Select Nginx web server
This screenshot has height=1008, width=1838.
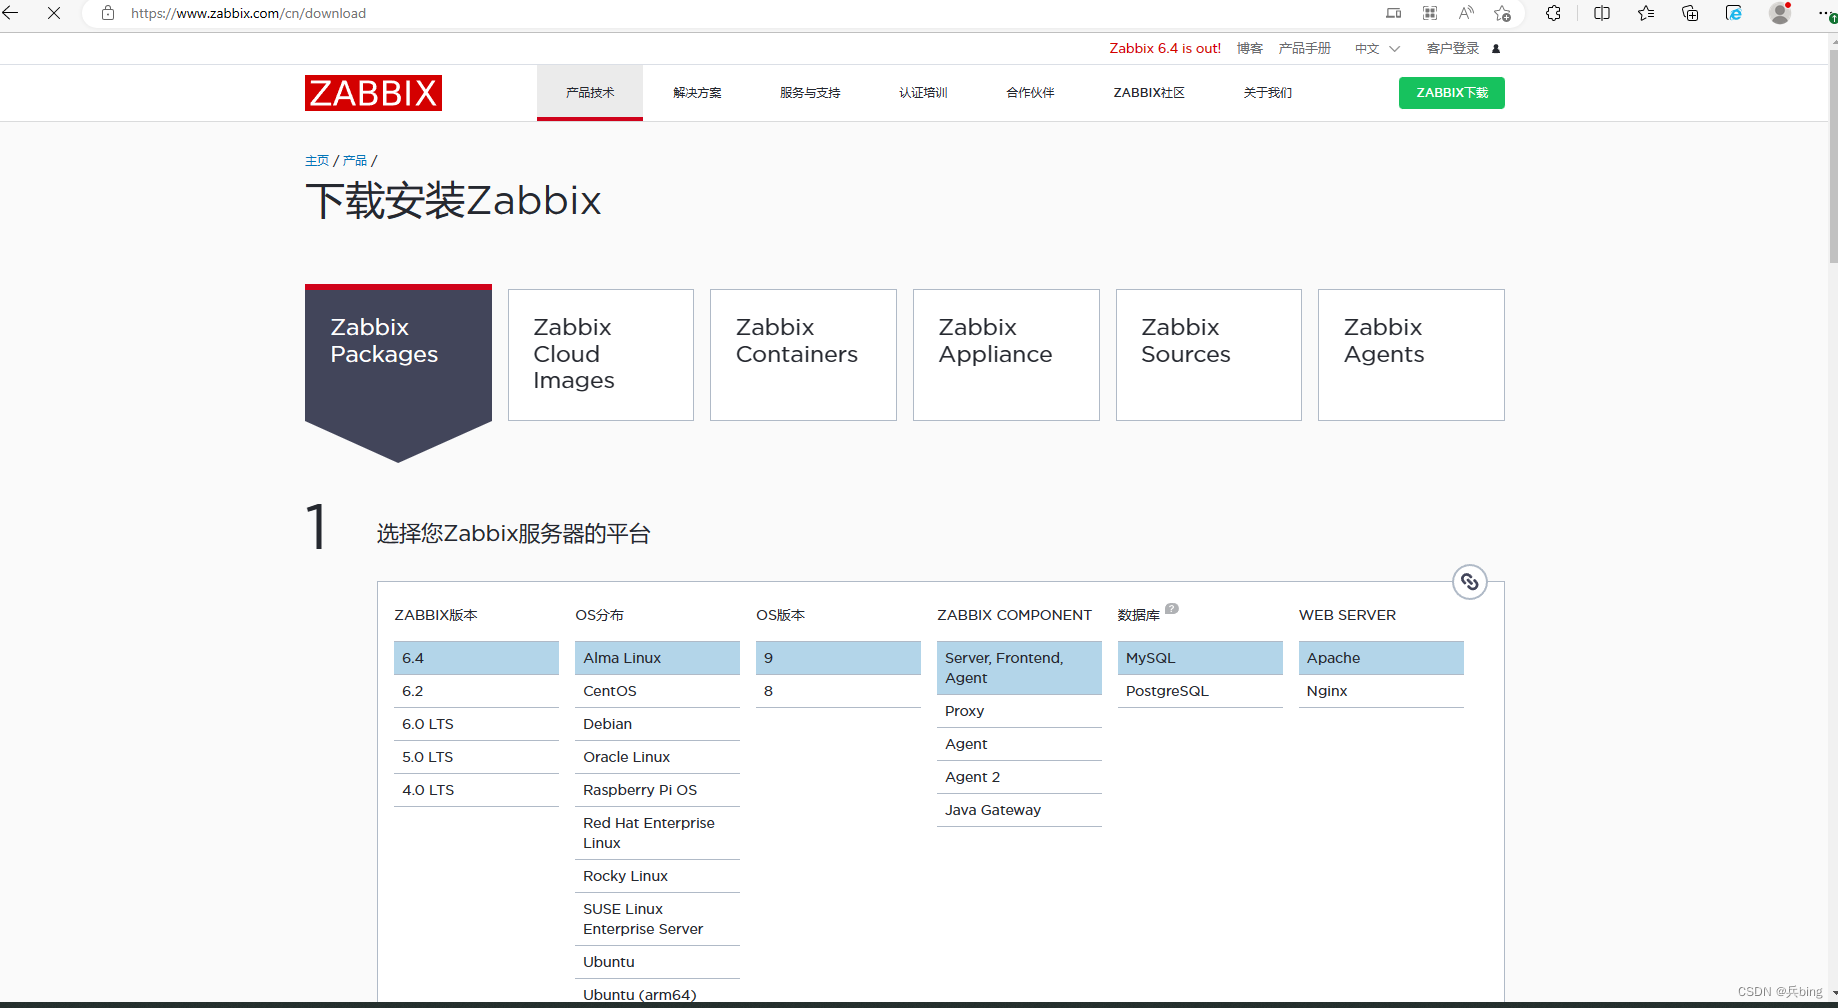(x=1381, y=691)
